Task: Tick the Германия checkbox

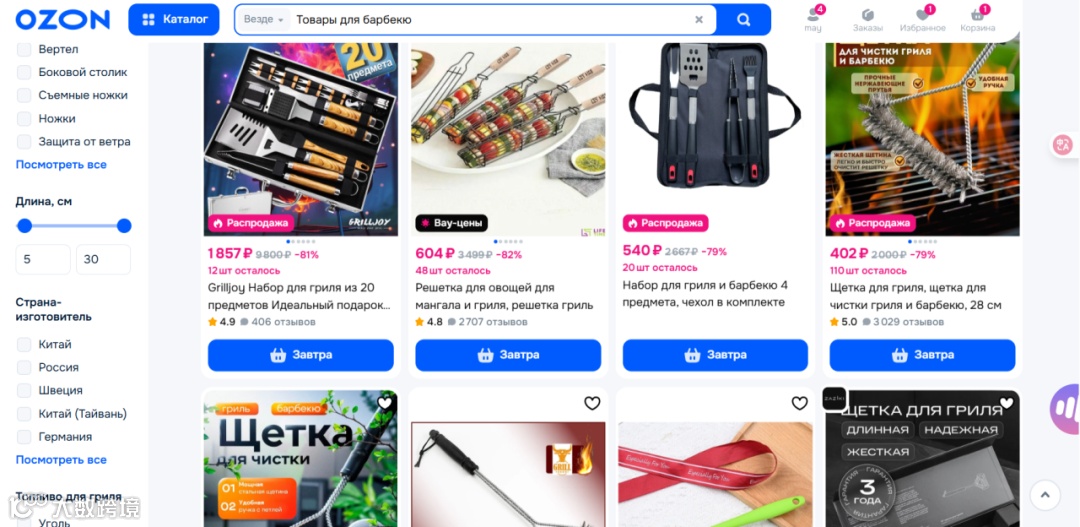Action: pos(24,437)
